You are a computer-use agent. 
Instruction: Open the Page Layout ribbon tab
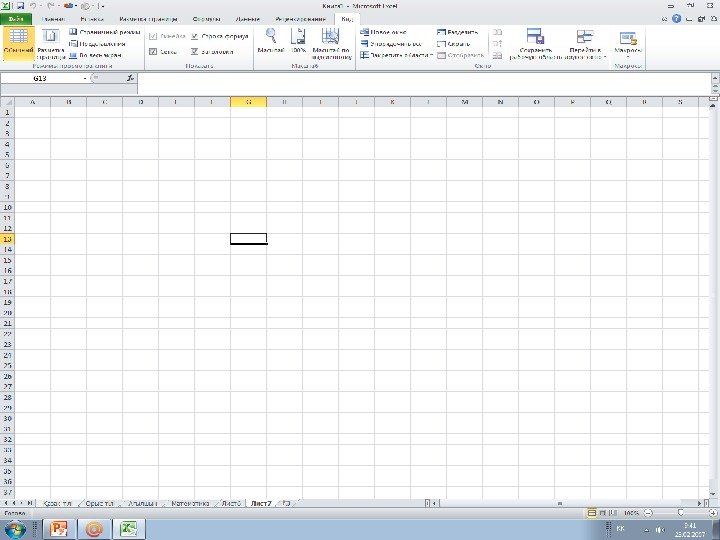[x=148, y=19]
